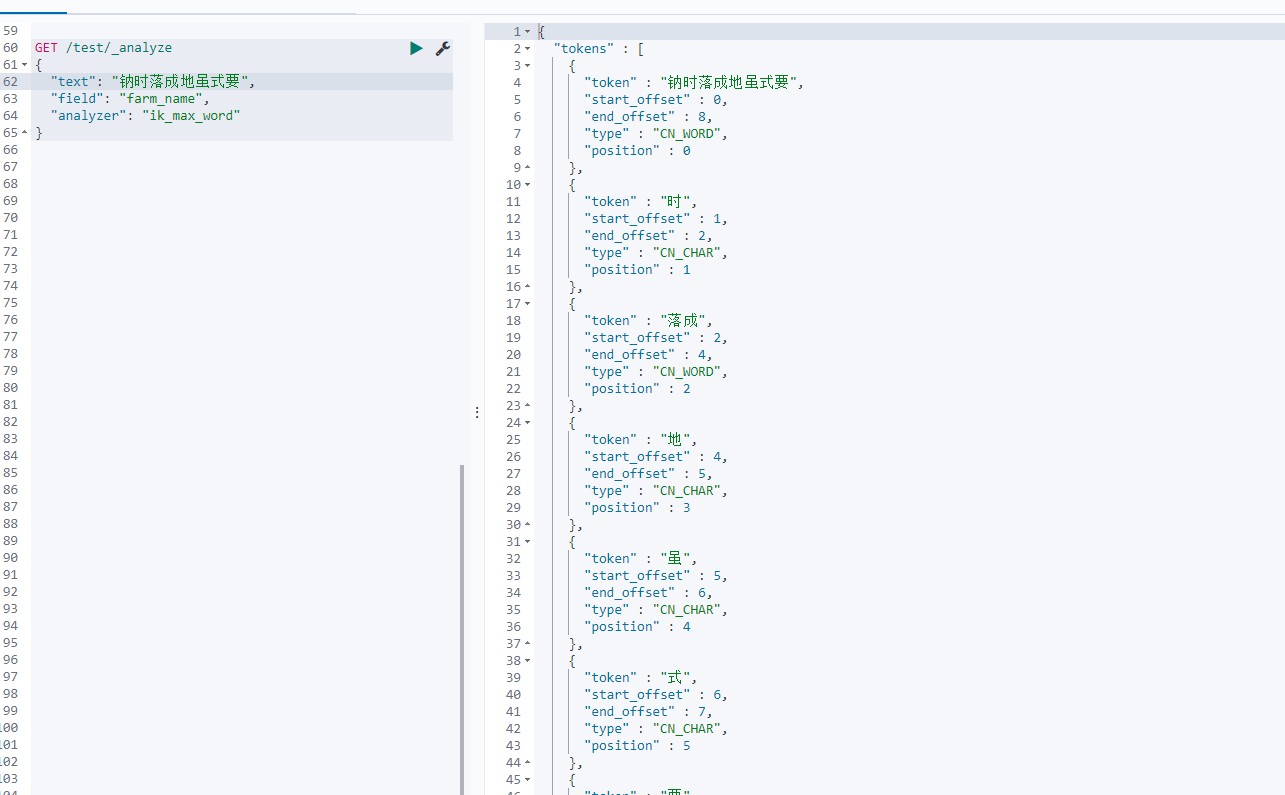Fold the "式" token object at line 38
The image size is (1285, 795).
coord(528,661)
